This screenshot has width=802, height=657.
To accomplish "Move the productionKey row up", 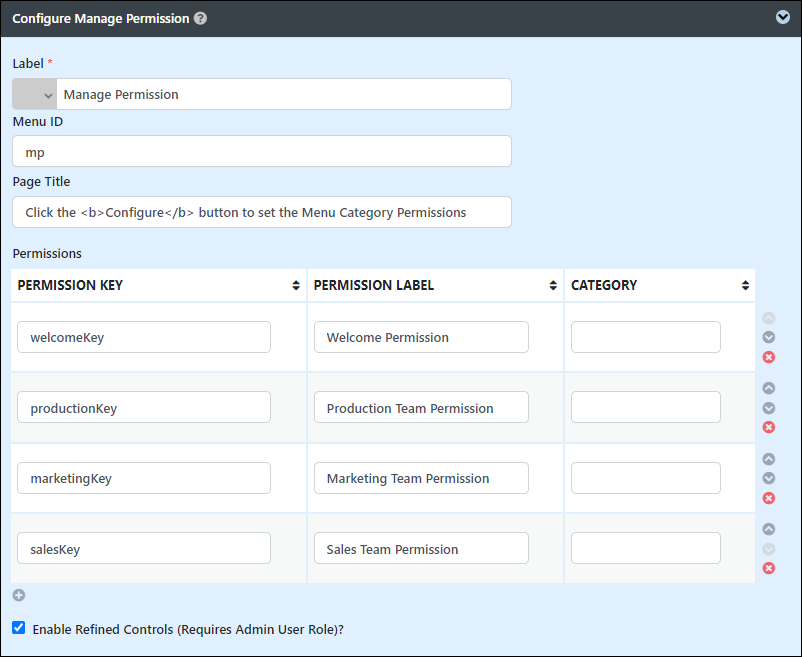I will pos(768,388).
